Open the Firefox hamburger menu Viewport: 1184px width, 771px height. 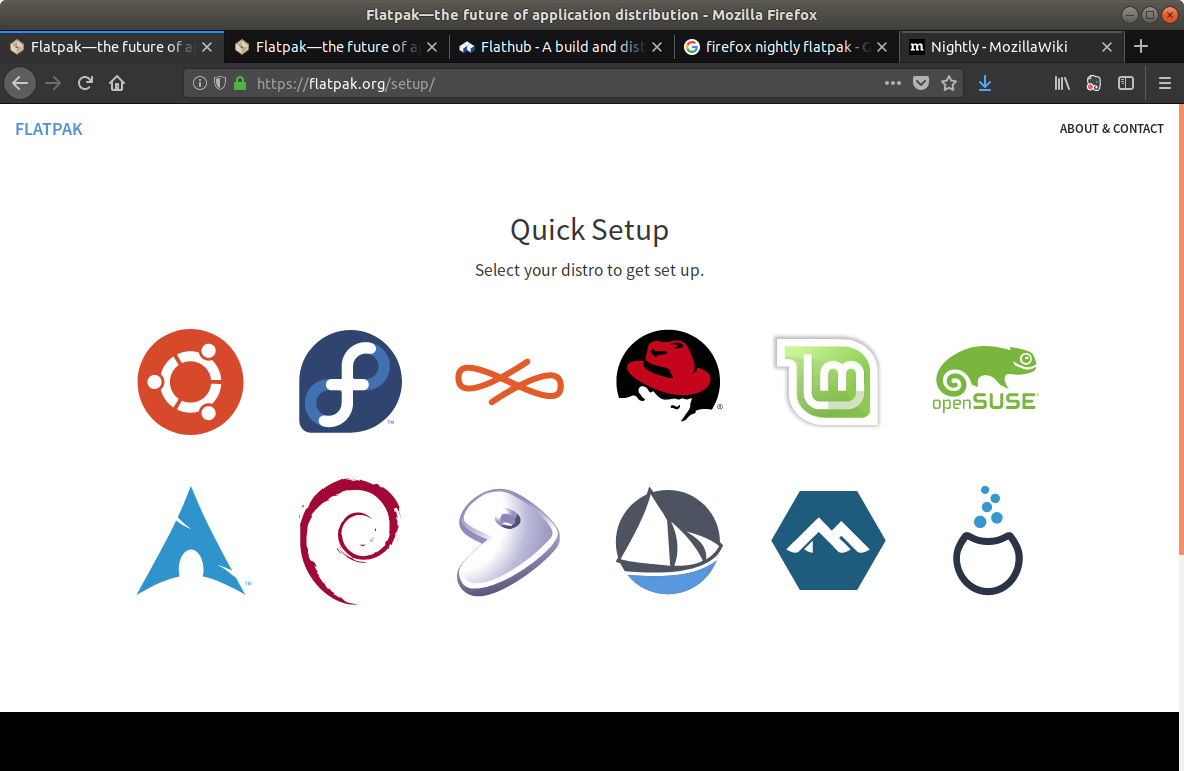pos(1164,84)
